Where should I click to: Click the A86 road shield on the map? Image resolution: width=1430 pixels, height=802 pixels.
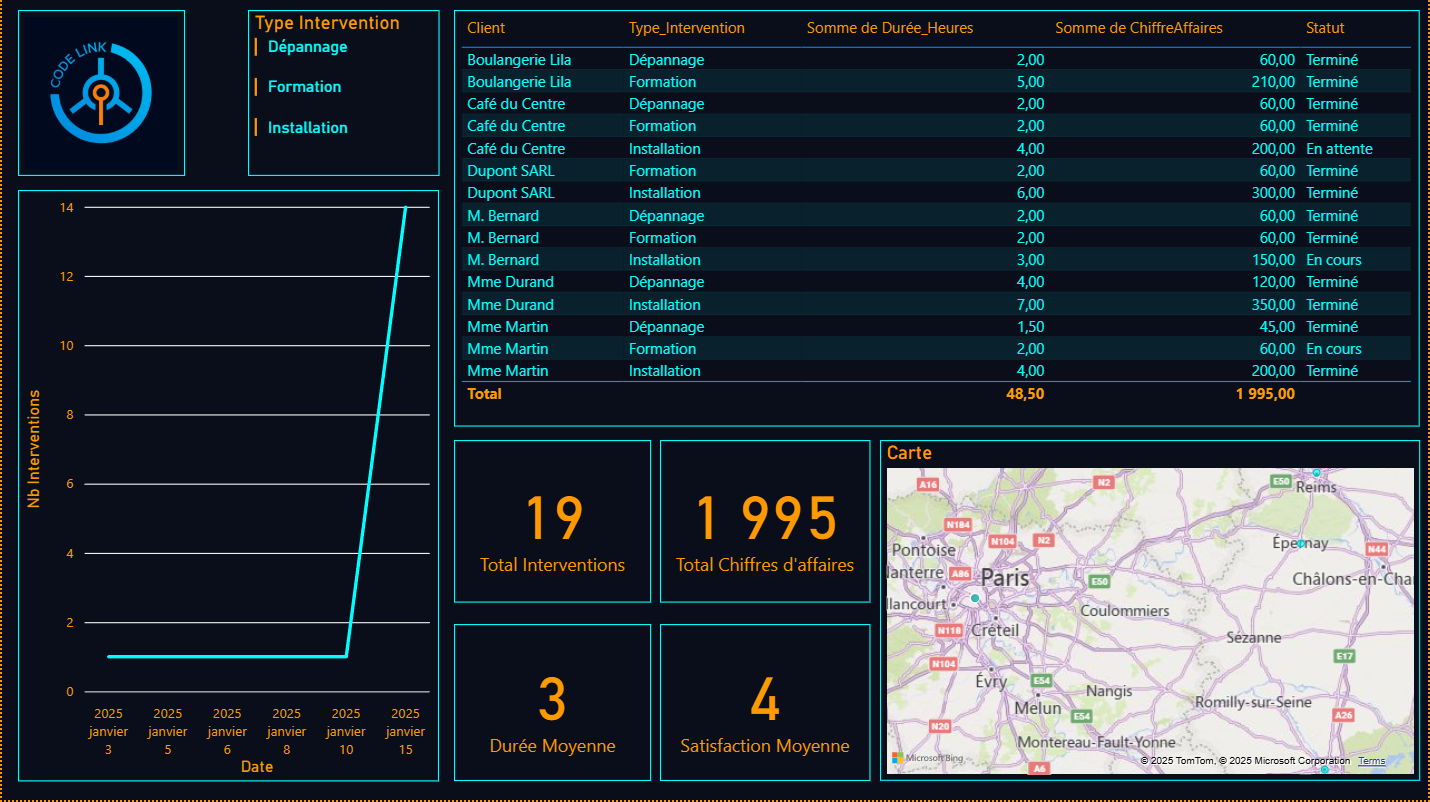tap(960, 574)
